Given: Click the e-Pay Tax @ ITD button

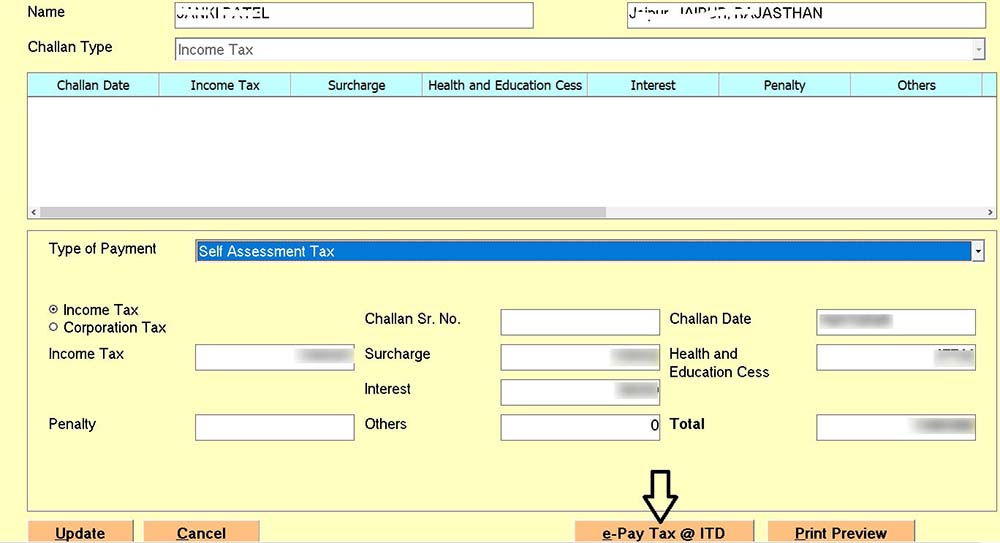Looking at the screenshot, I should click(x=664, y=532).
